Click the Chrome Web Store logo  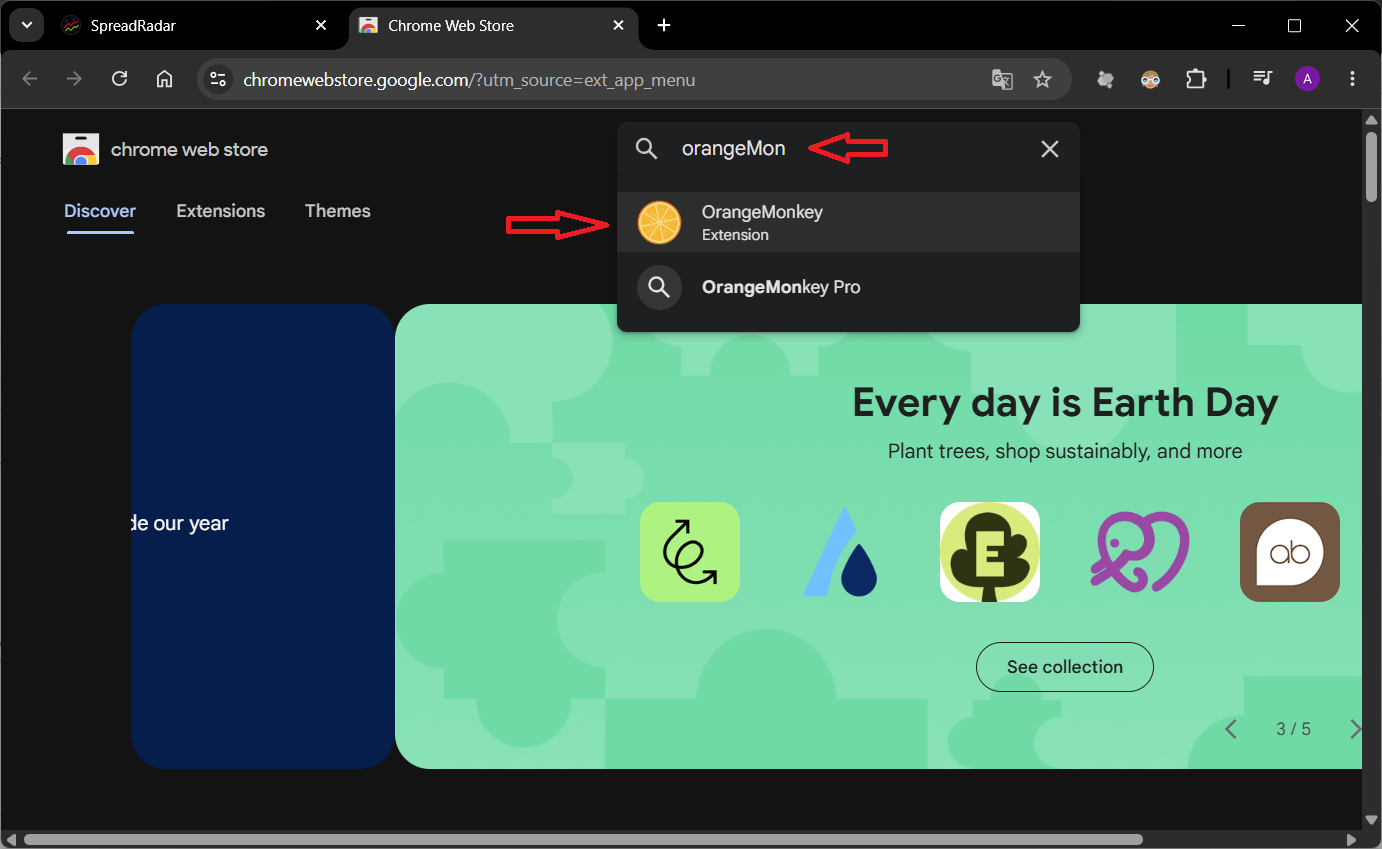coord(81,149)
